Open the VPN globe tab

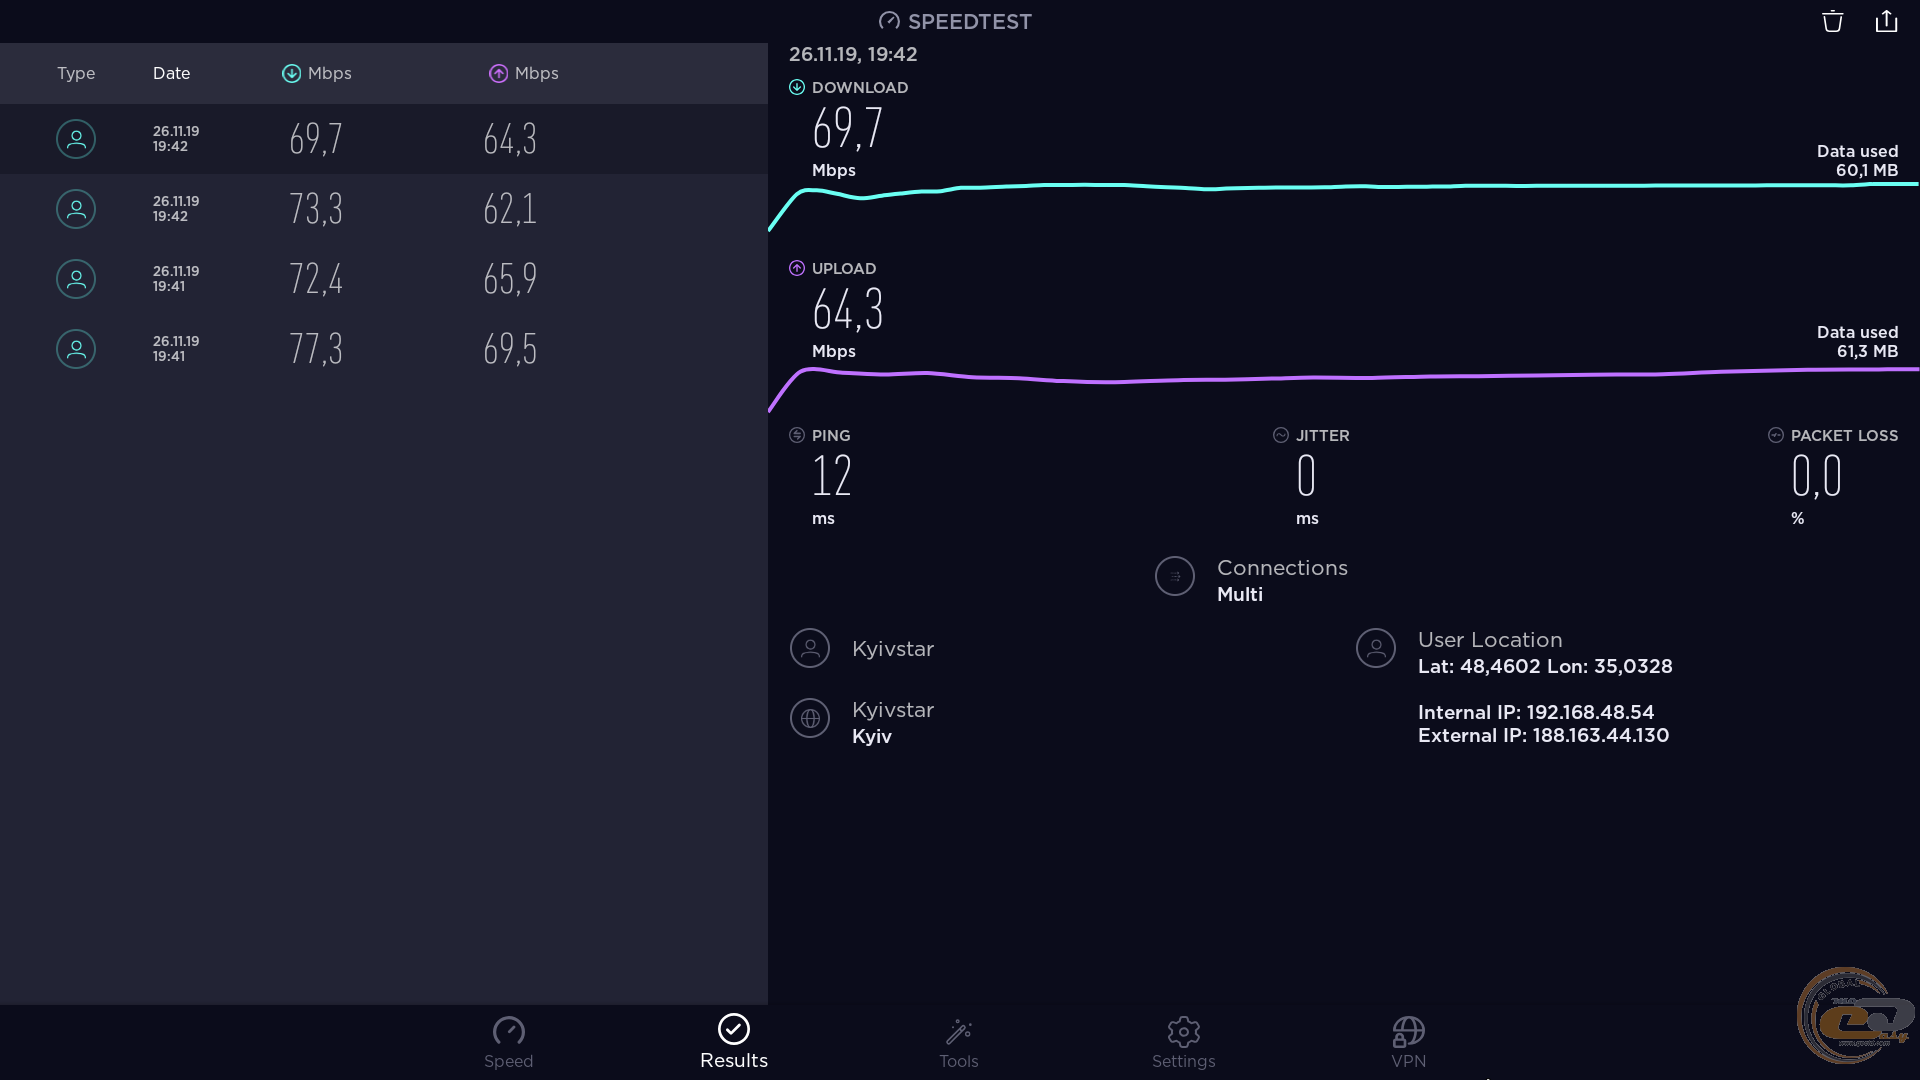coord(1408,1042)
